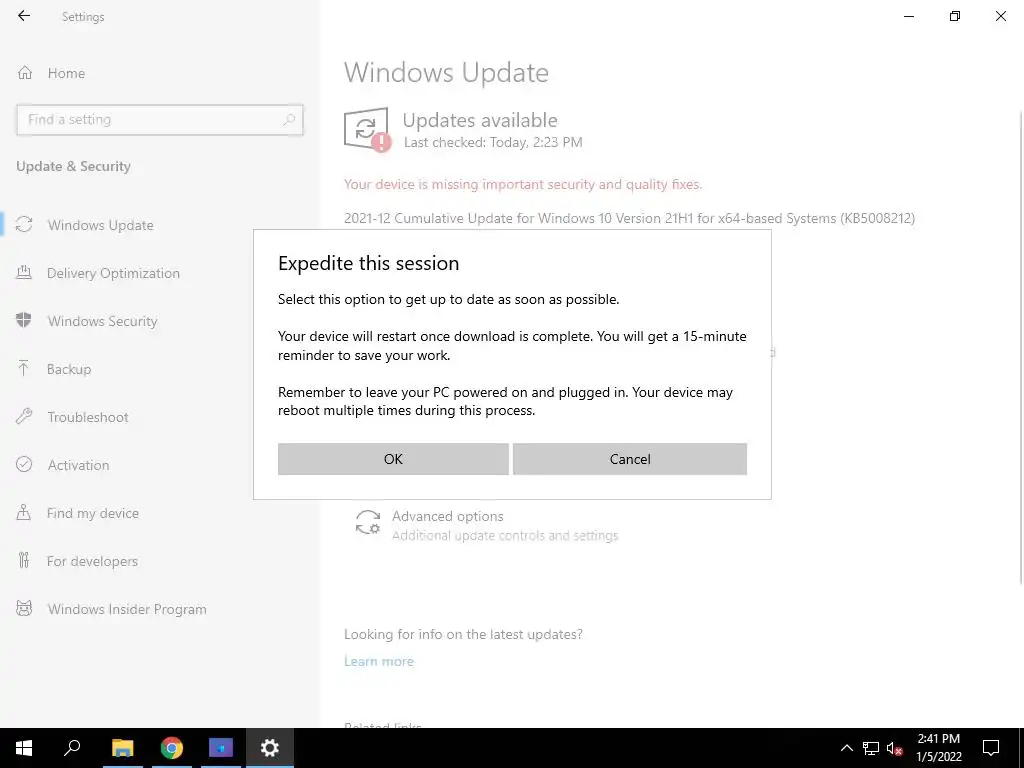Open Find my device settings

pos(93,513)
